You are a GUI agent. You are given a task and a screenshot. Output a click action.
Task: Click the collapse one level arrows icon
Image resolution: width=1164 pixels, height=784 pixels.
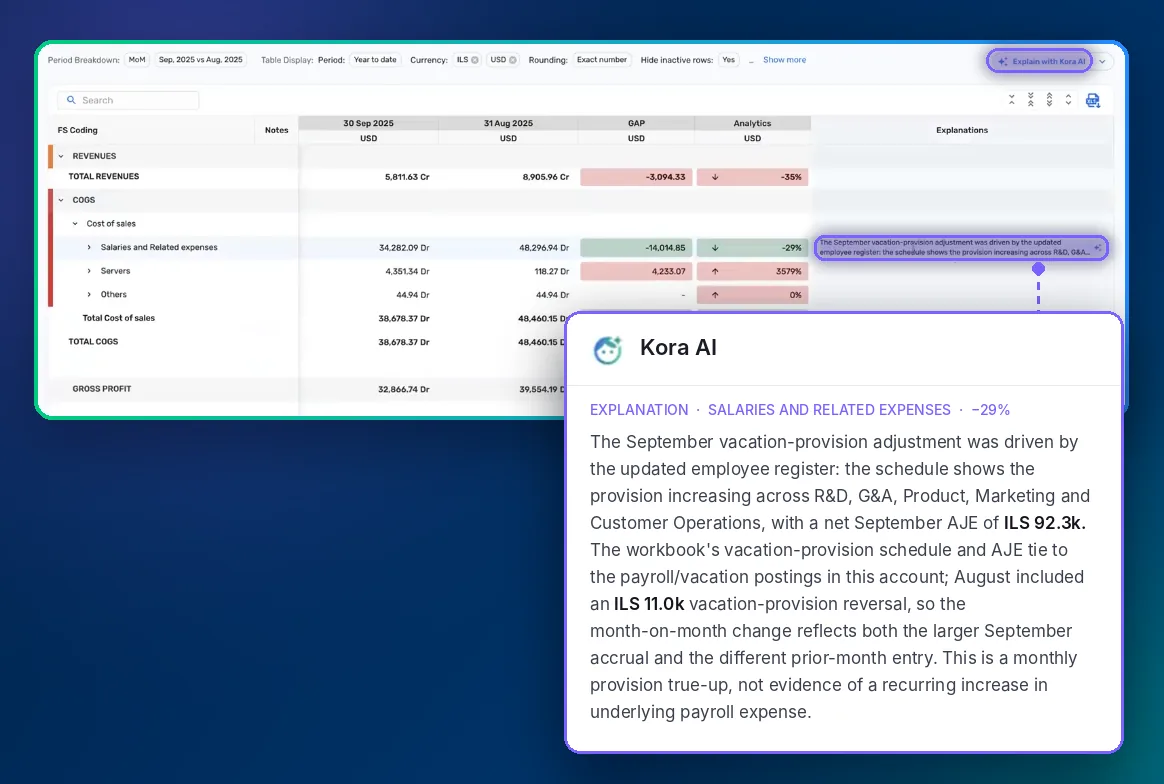(x=1011, y=99)
